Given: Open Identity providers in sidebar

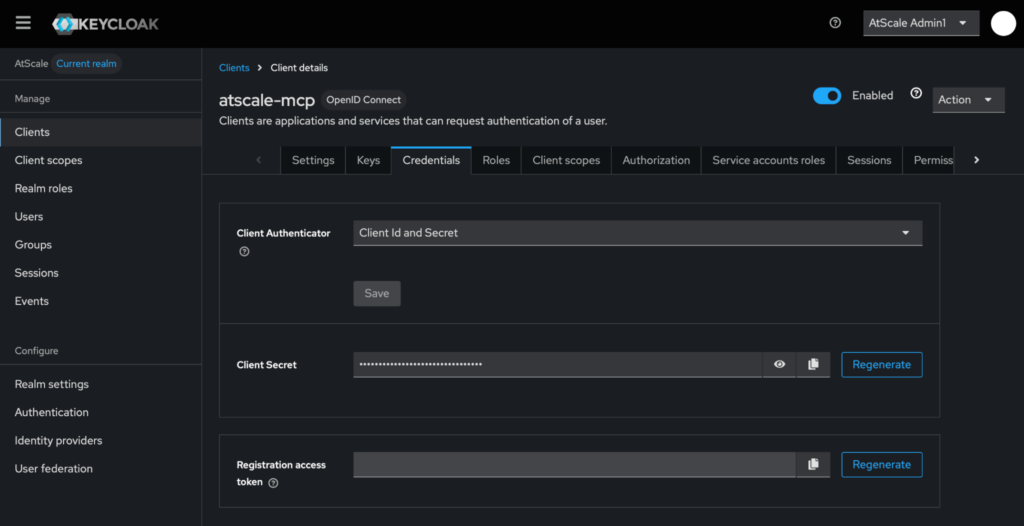Looking at the screenshot, I should pos(101,440).
